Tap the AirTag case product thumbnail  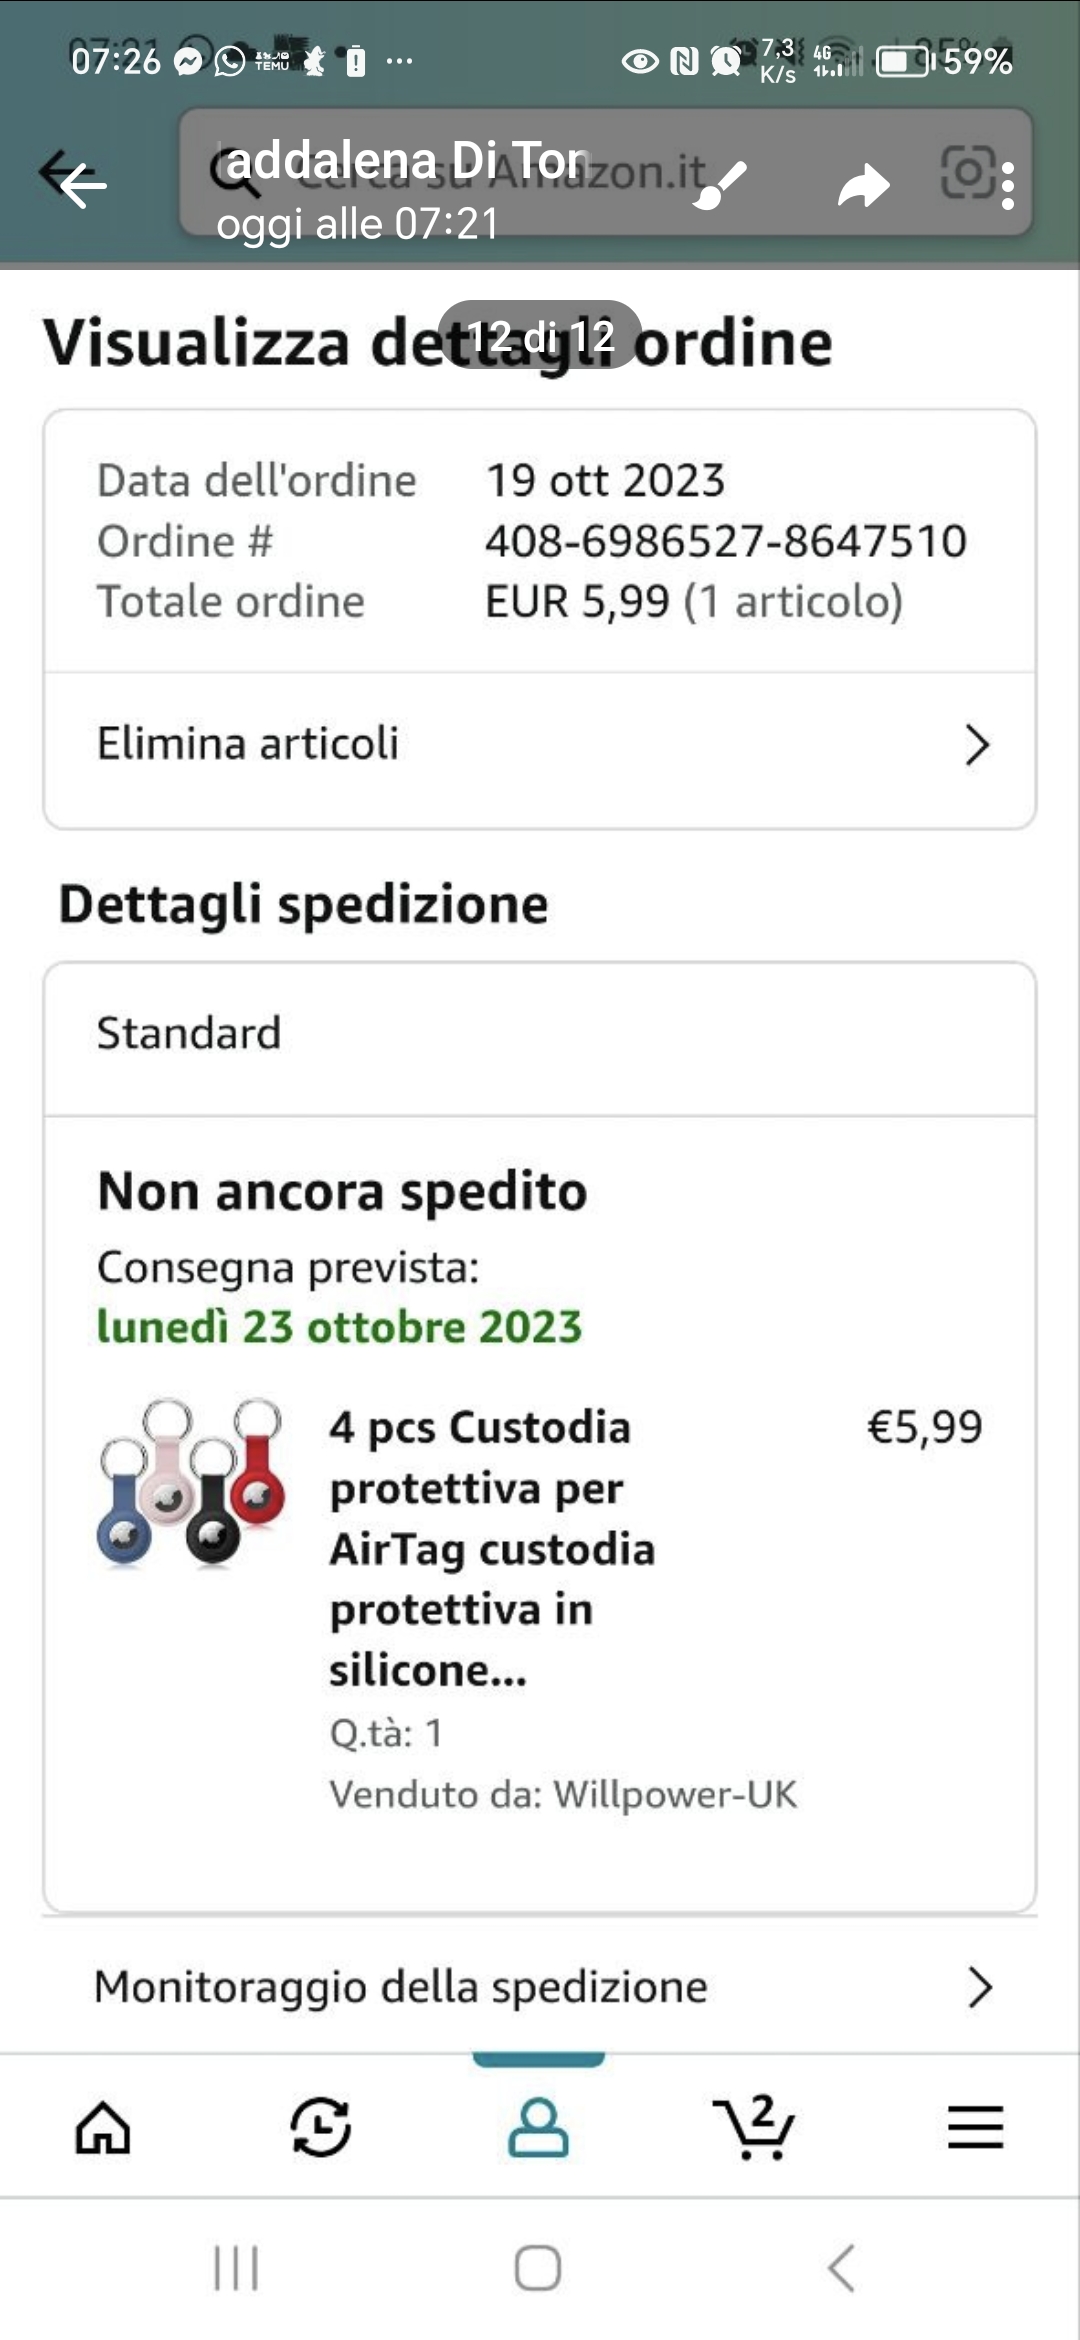point(191,1483)
